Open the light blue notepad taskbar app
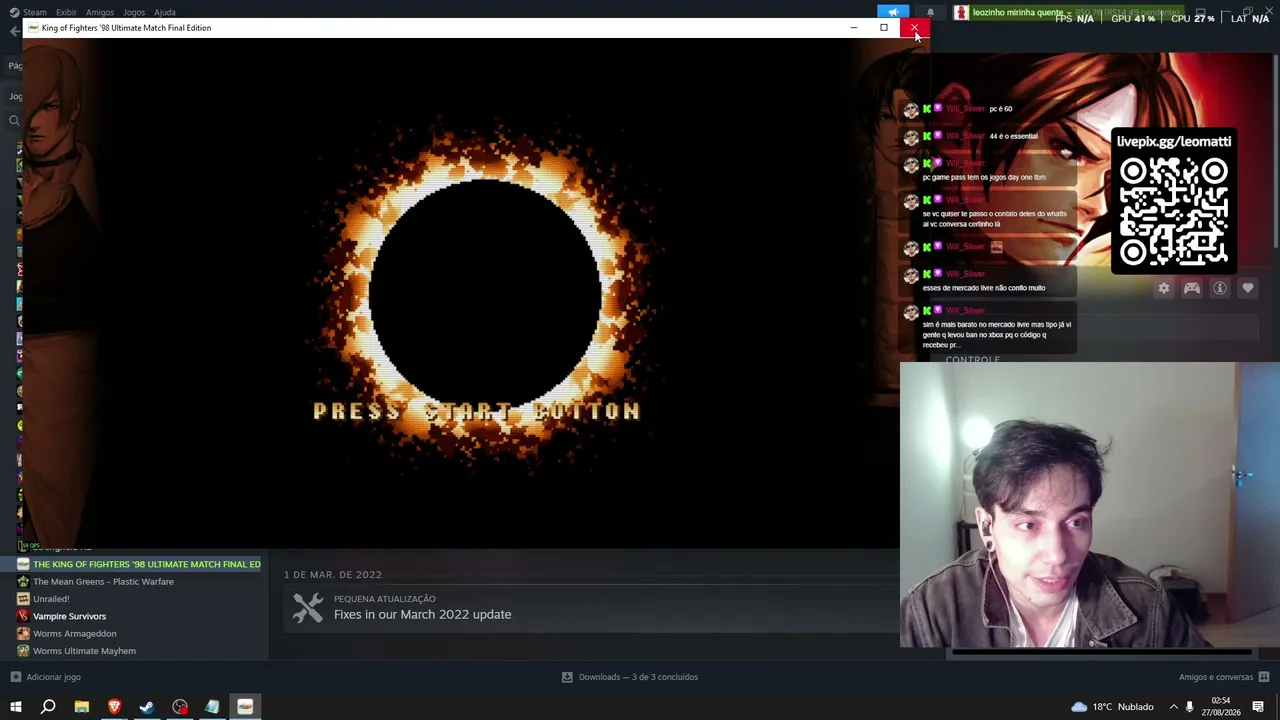Viewport: 1280px width, 720px height. coord(212,707)
